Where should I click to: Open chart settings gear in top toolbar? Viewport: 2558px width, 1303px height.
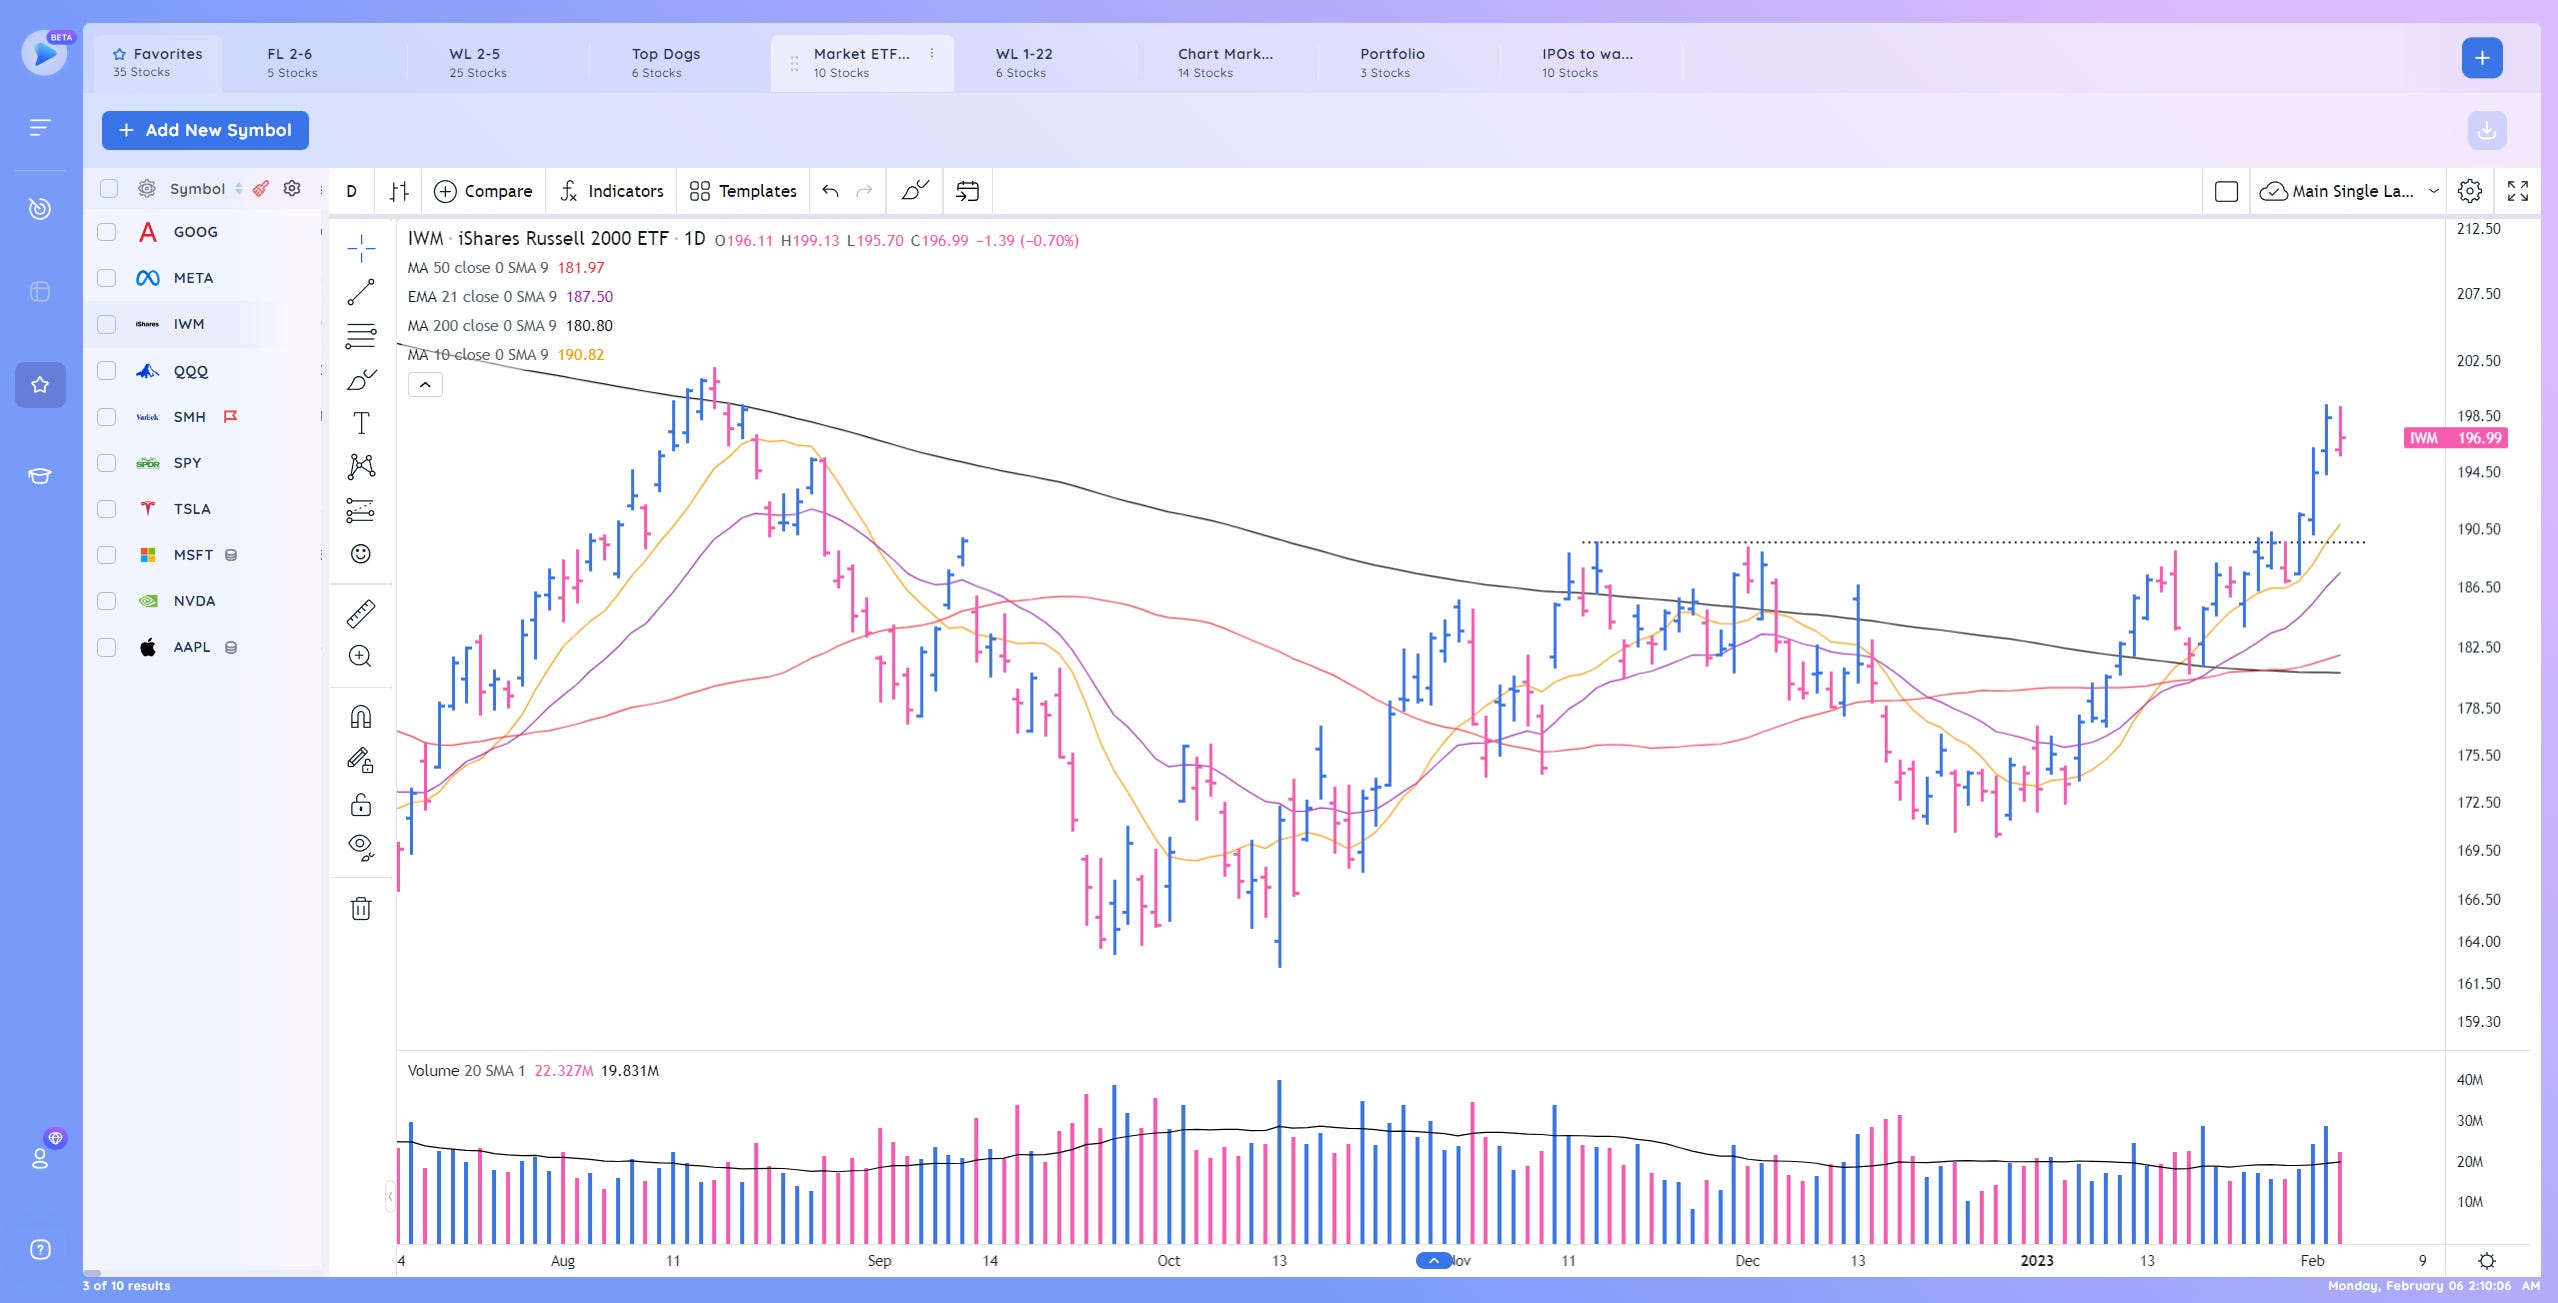tap(2470, 191)
